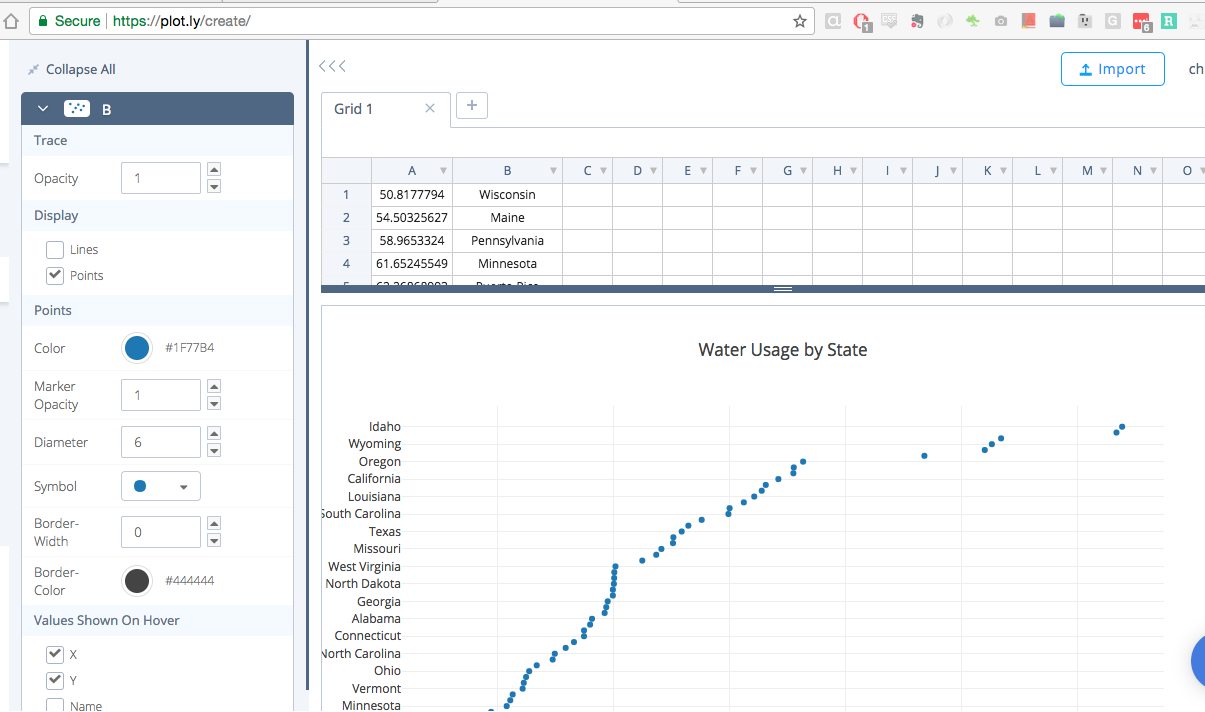Decrease Border-Width with down arrow
The width and height of the screenshot is (1205, 712).
coord(214,540)
